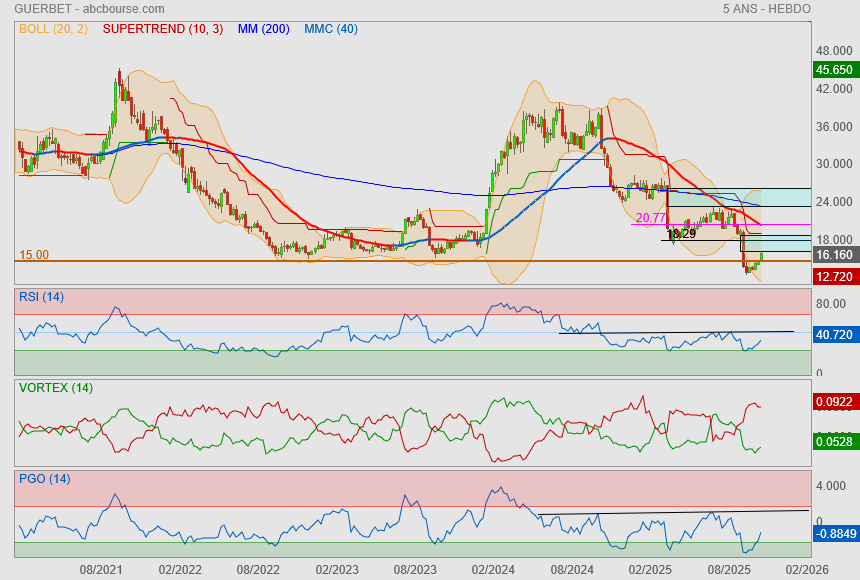Click the RSI (14) indicator label
The width and height of the screenshot is (860, 580).
tap(41, 296)
